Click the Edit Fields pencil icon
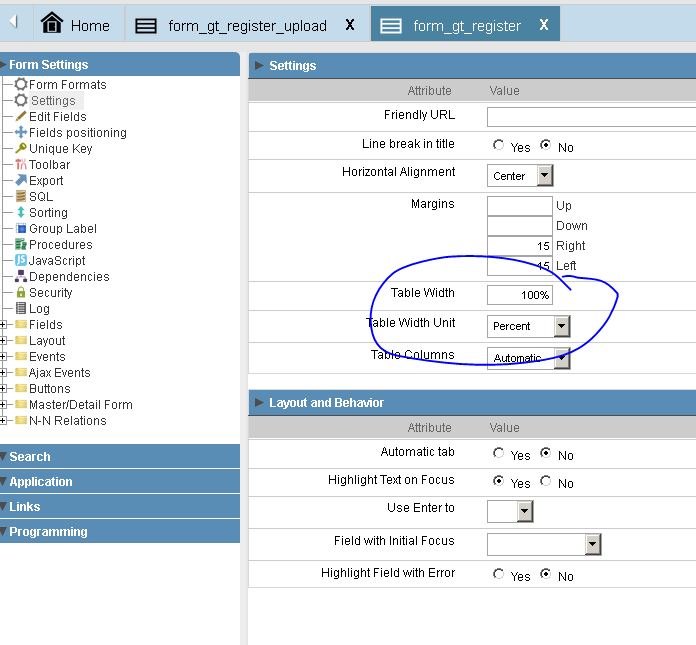This screenshot has height=645, width=696. coord(21,116)
